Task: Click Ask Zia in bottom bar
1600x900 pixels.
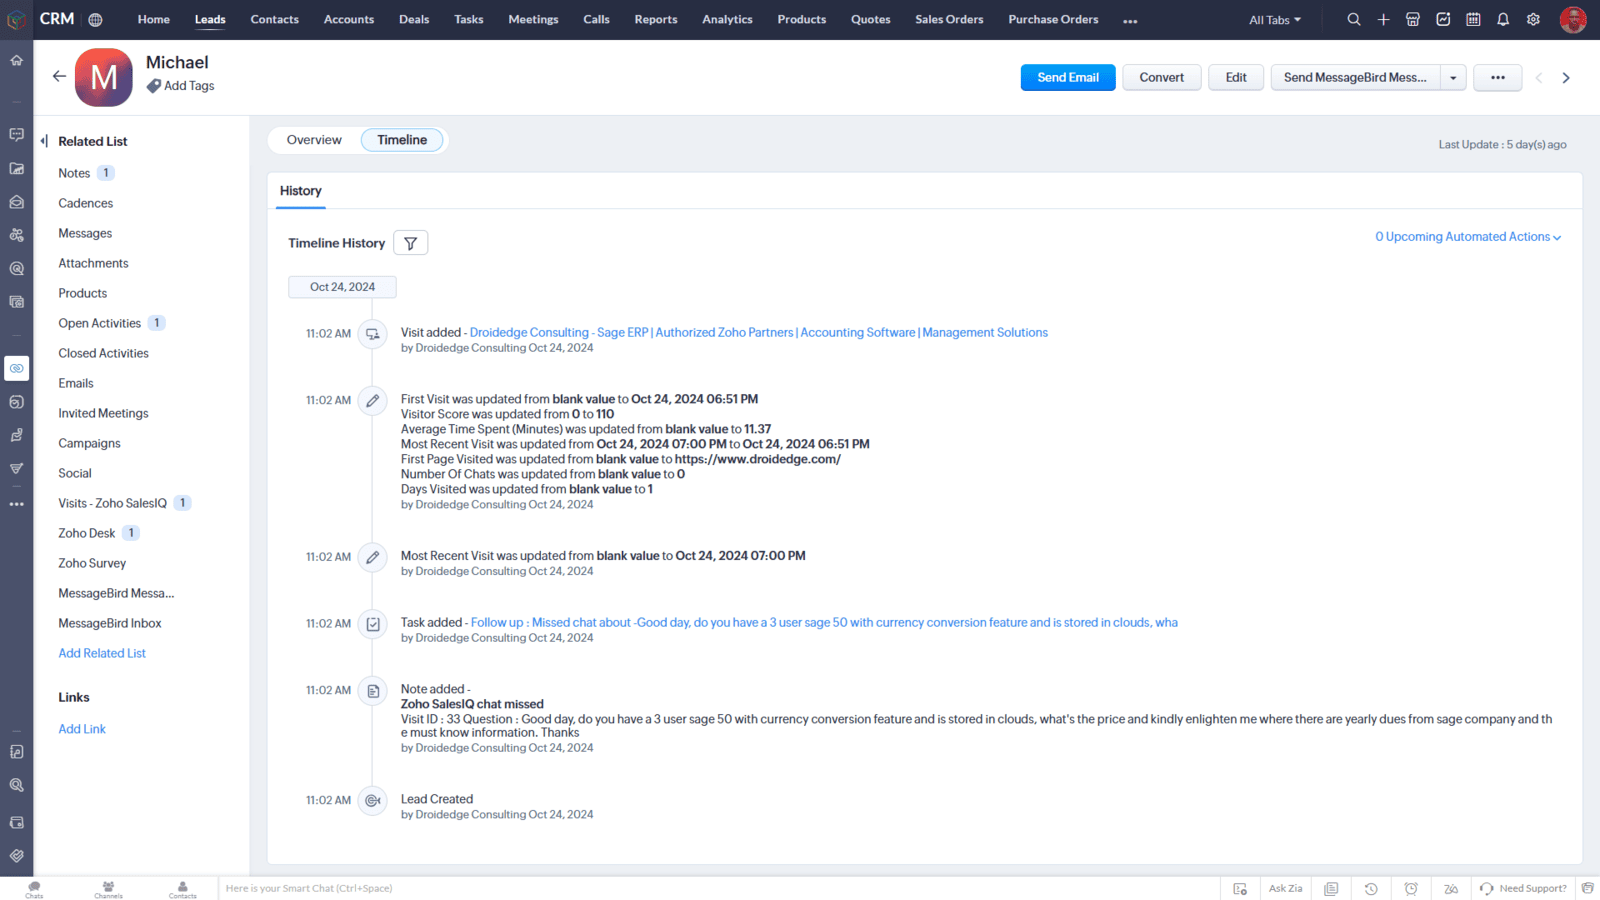Action: (1285, 888)
